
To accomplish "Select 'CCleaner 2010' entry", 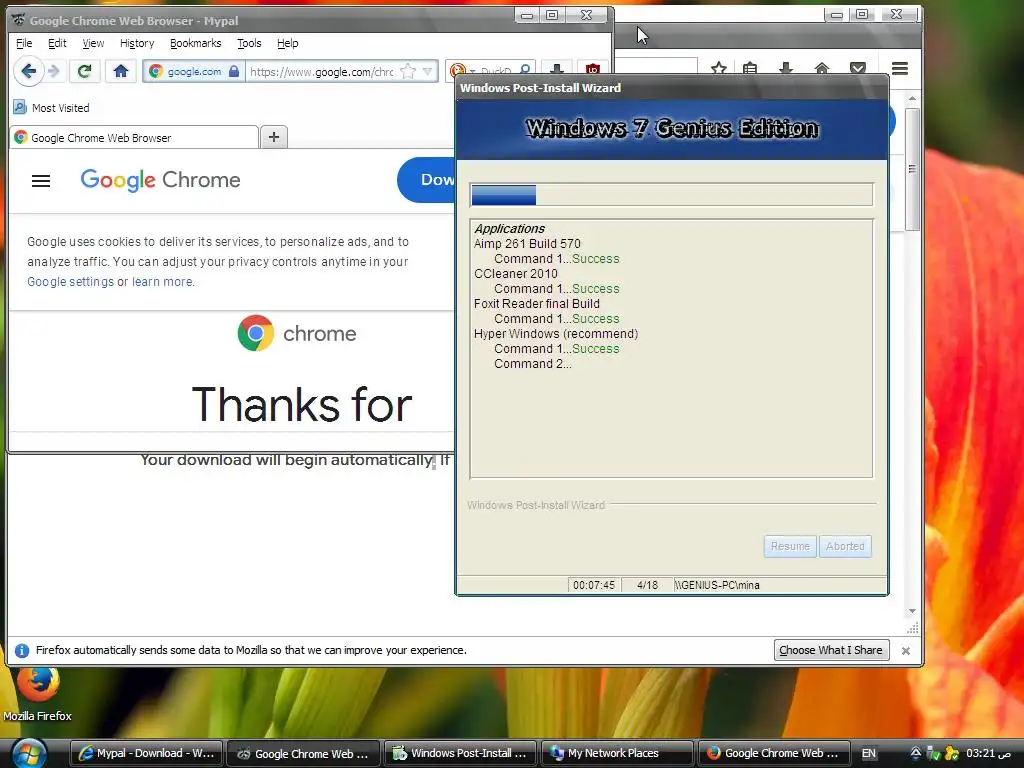I will 516,274.
